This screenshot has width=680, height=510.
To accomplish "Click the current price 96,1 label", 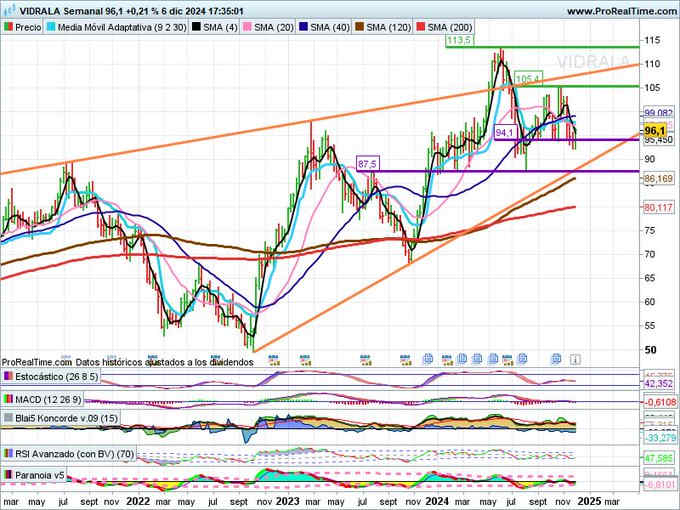I will pyautogui.click(x=655, y=131).
